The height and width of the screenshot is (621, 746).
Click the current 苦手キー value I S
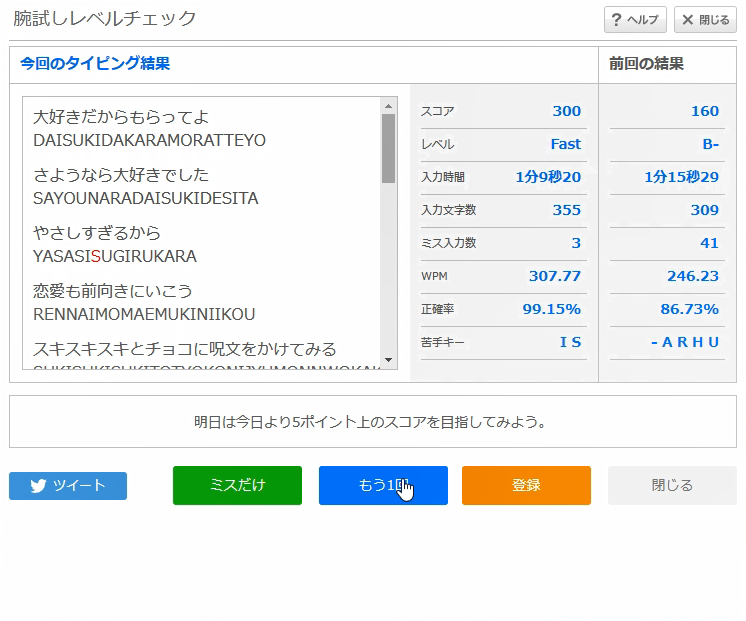[x=570, y=342]
